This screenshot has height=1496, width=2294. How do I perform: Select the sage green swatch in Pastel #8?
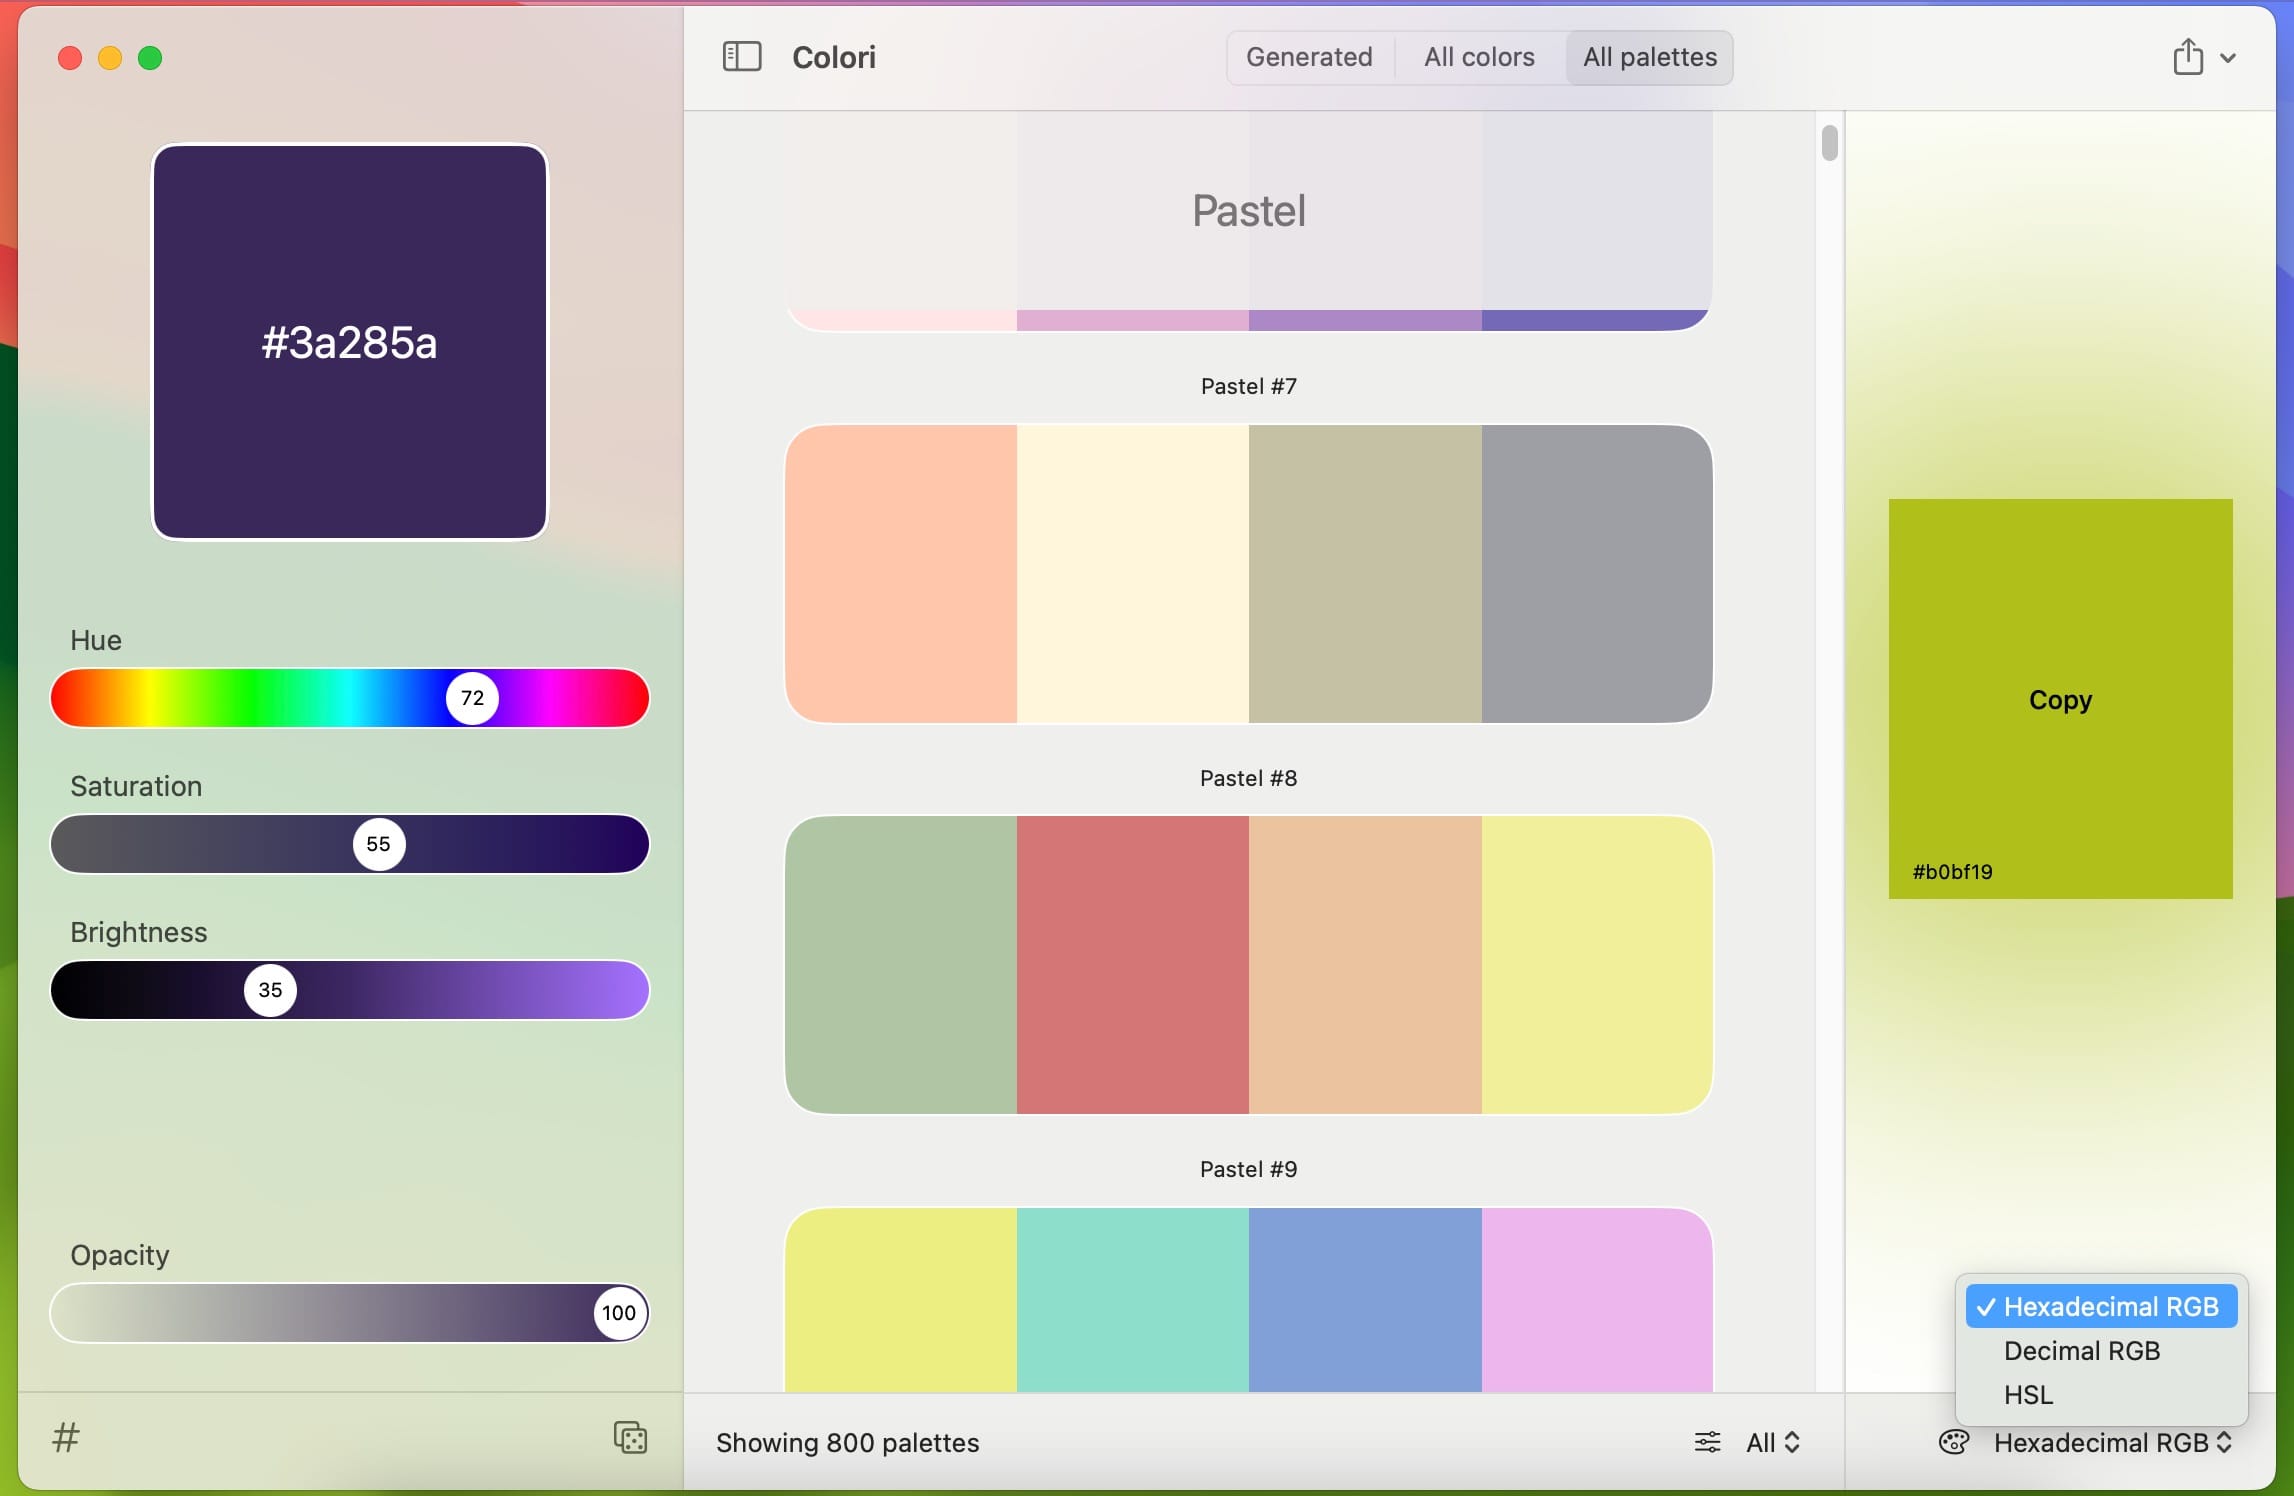tap(901, 965)
